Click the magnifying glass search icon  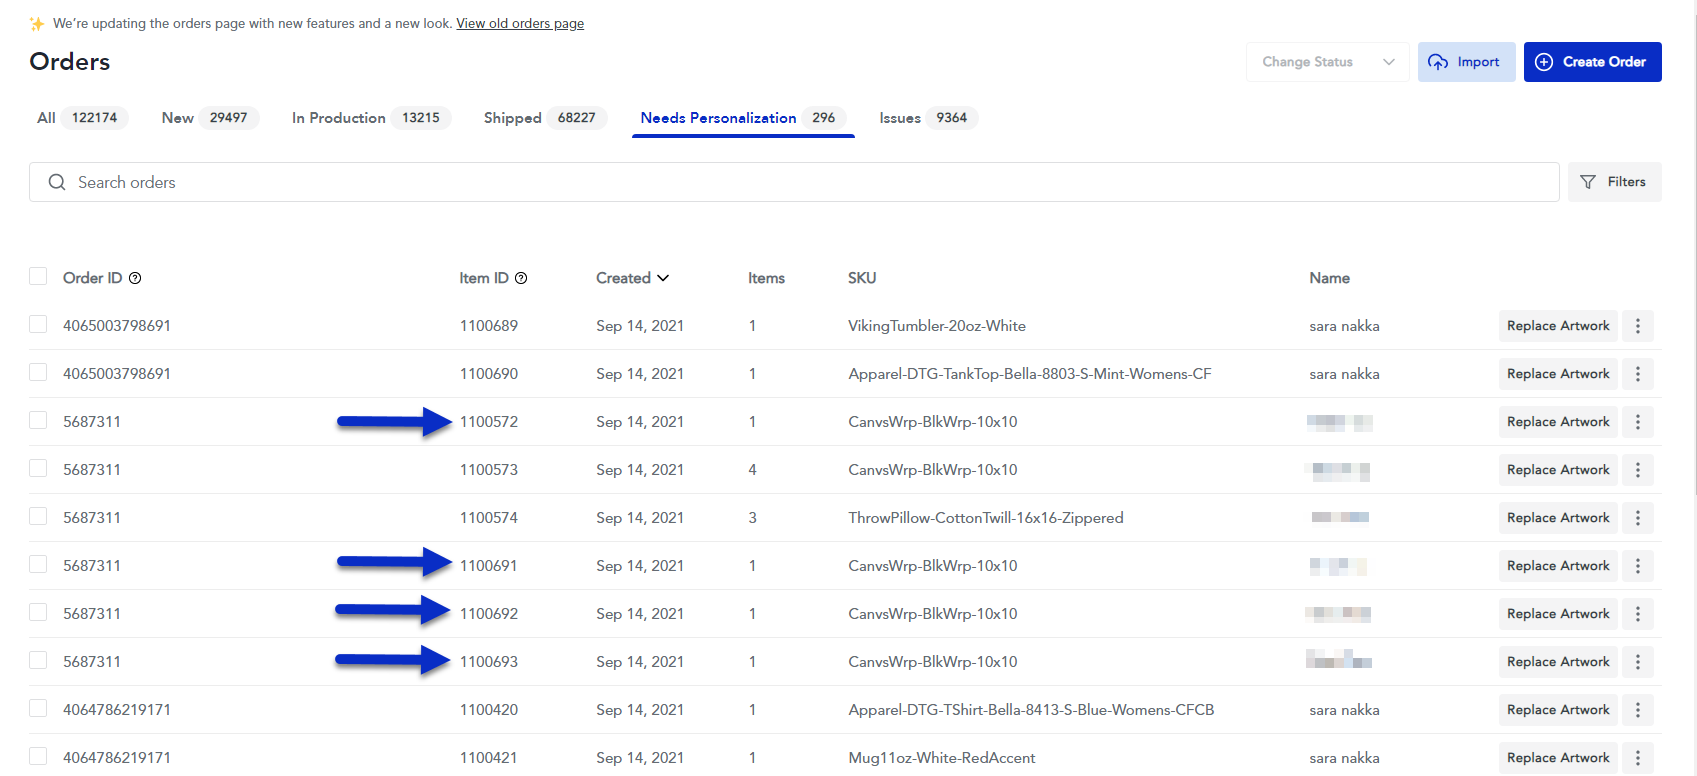[x=57, y=182]
